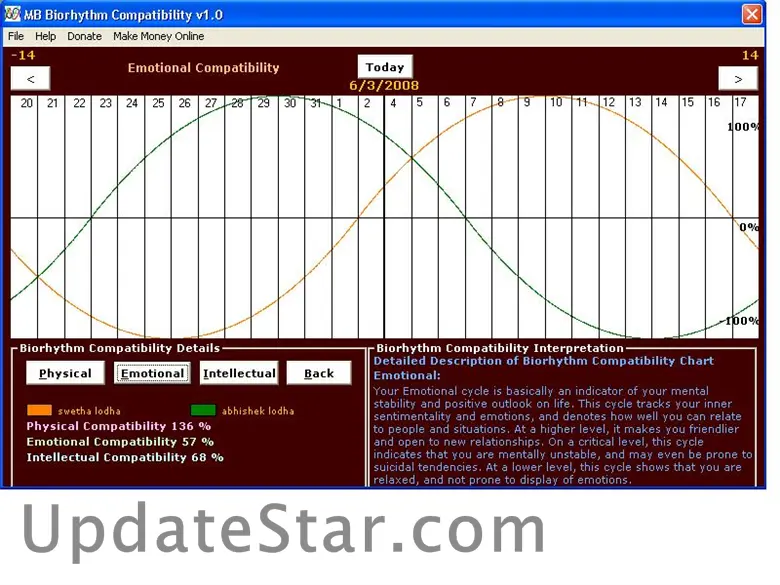Open the Donate menu
This screenshot has height=585, width=780.
[84, 36]
